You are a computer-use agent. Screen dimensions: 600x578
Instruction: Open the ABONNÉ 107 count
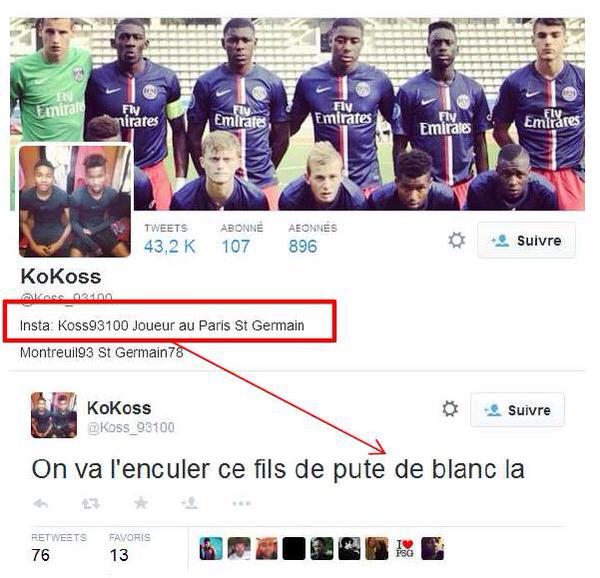tap(242, 239)
